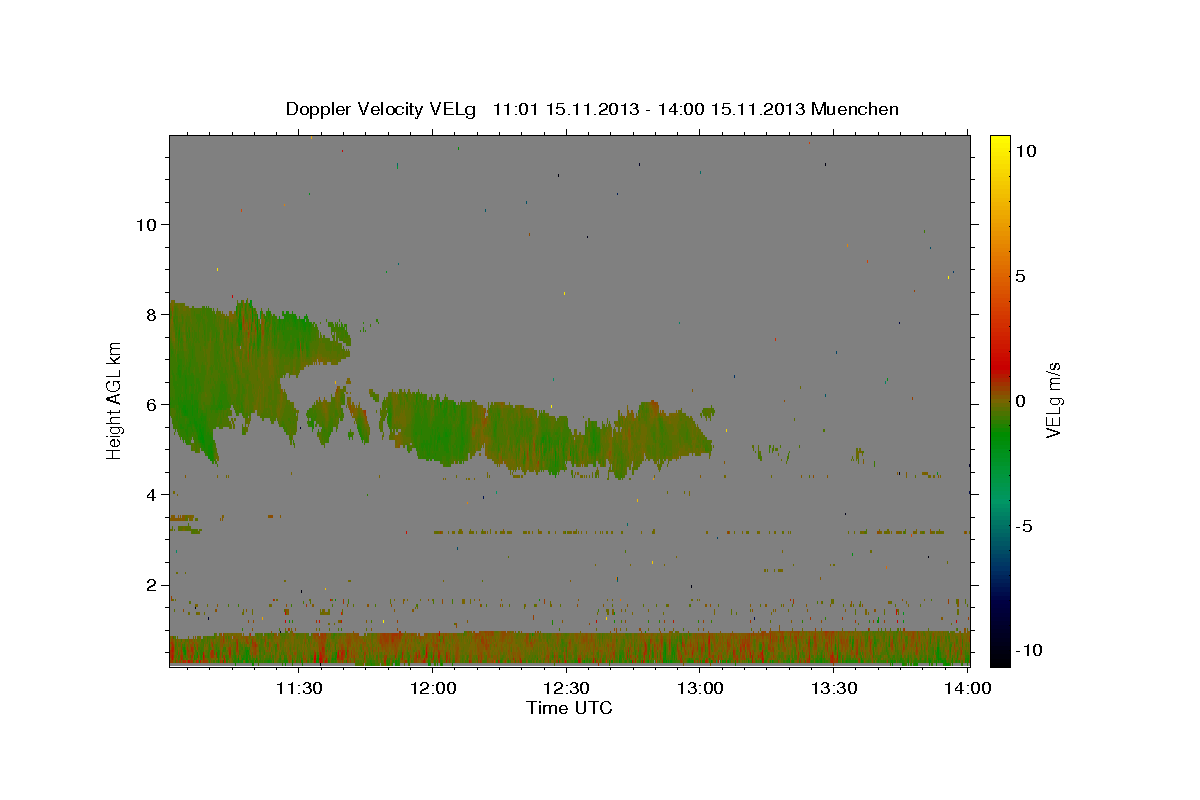This screenshot has width=1200, height=800.
Task: Click the 12:00 time tick label
Action: [x=432, y=688]
